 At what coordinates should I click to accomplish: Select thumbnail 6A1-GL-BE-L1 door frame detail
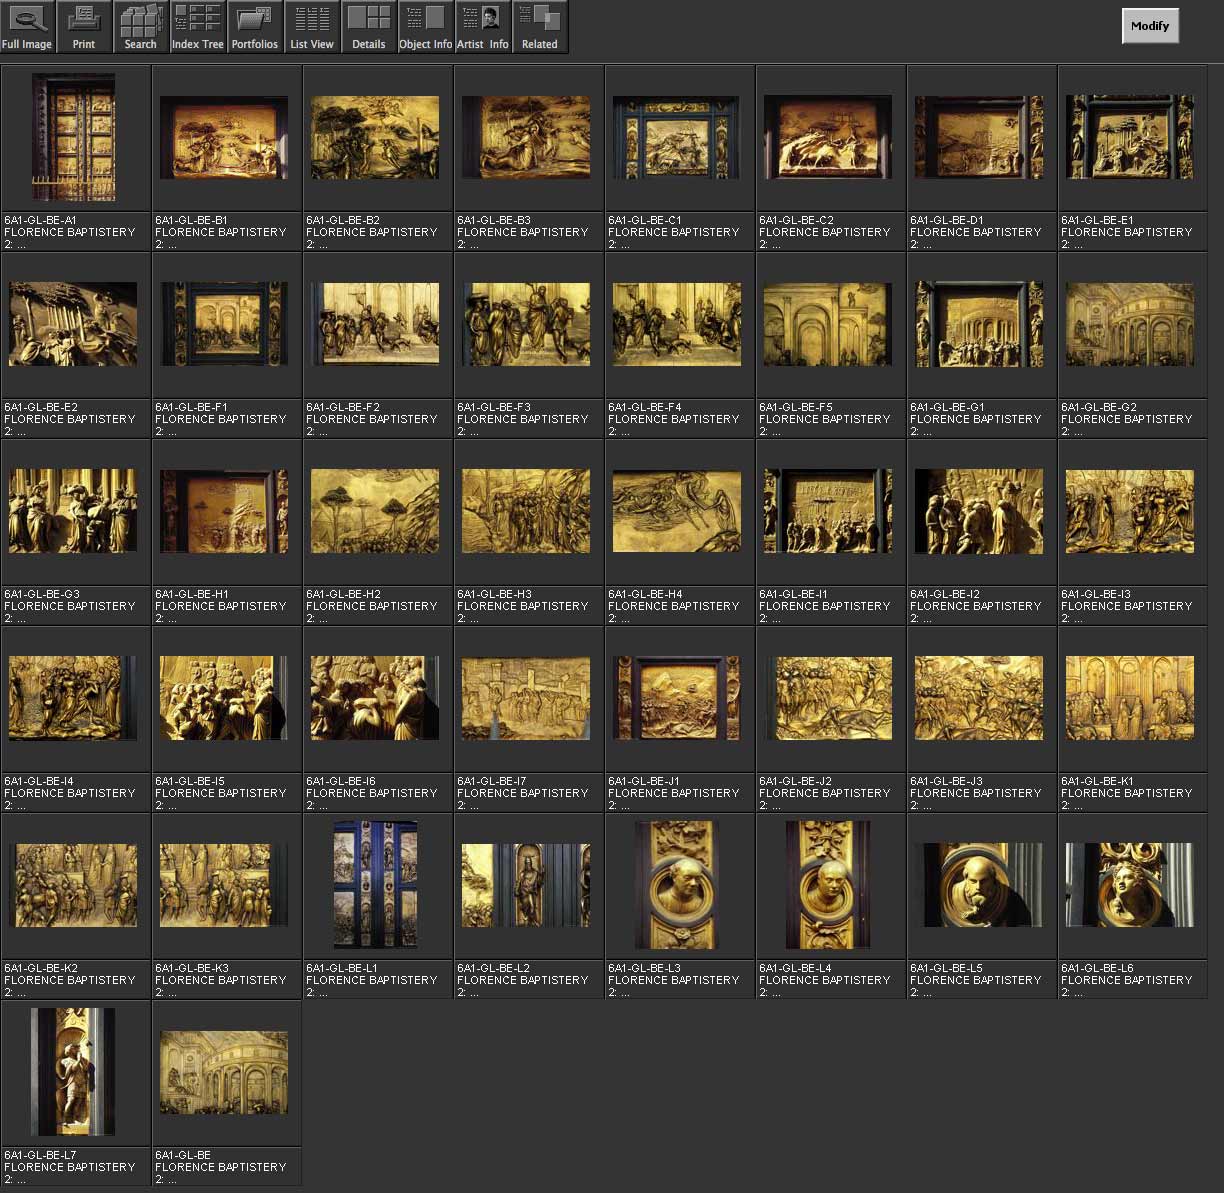click(375, 885)
